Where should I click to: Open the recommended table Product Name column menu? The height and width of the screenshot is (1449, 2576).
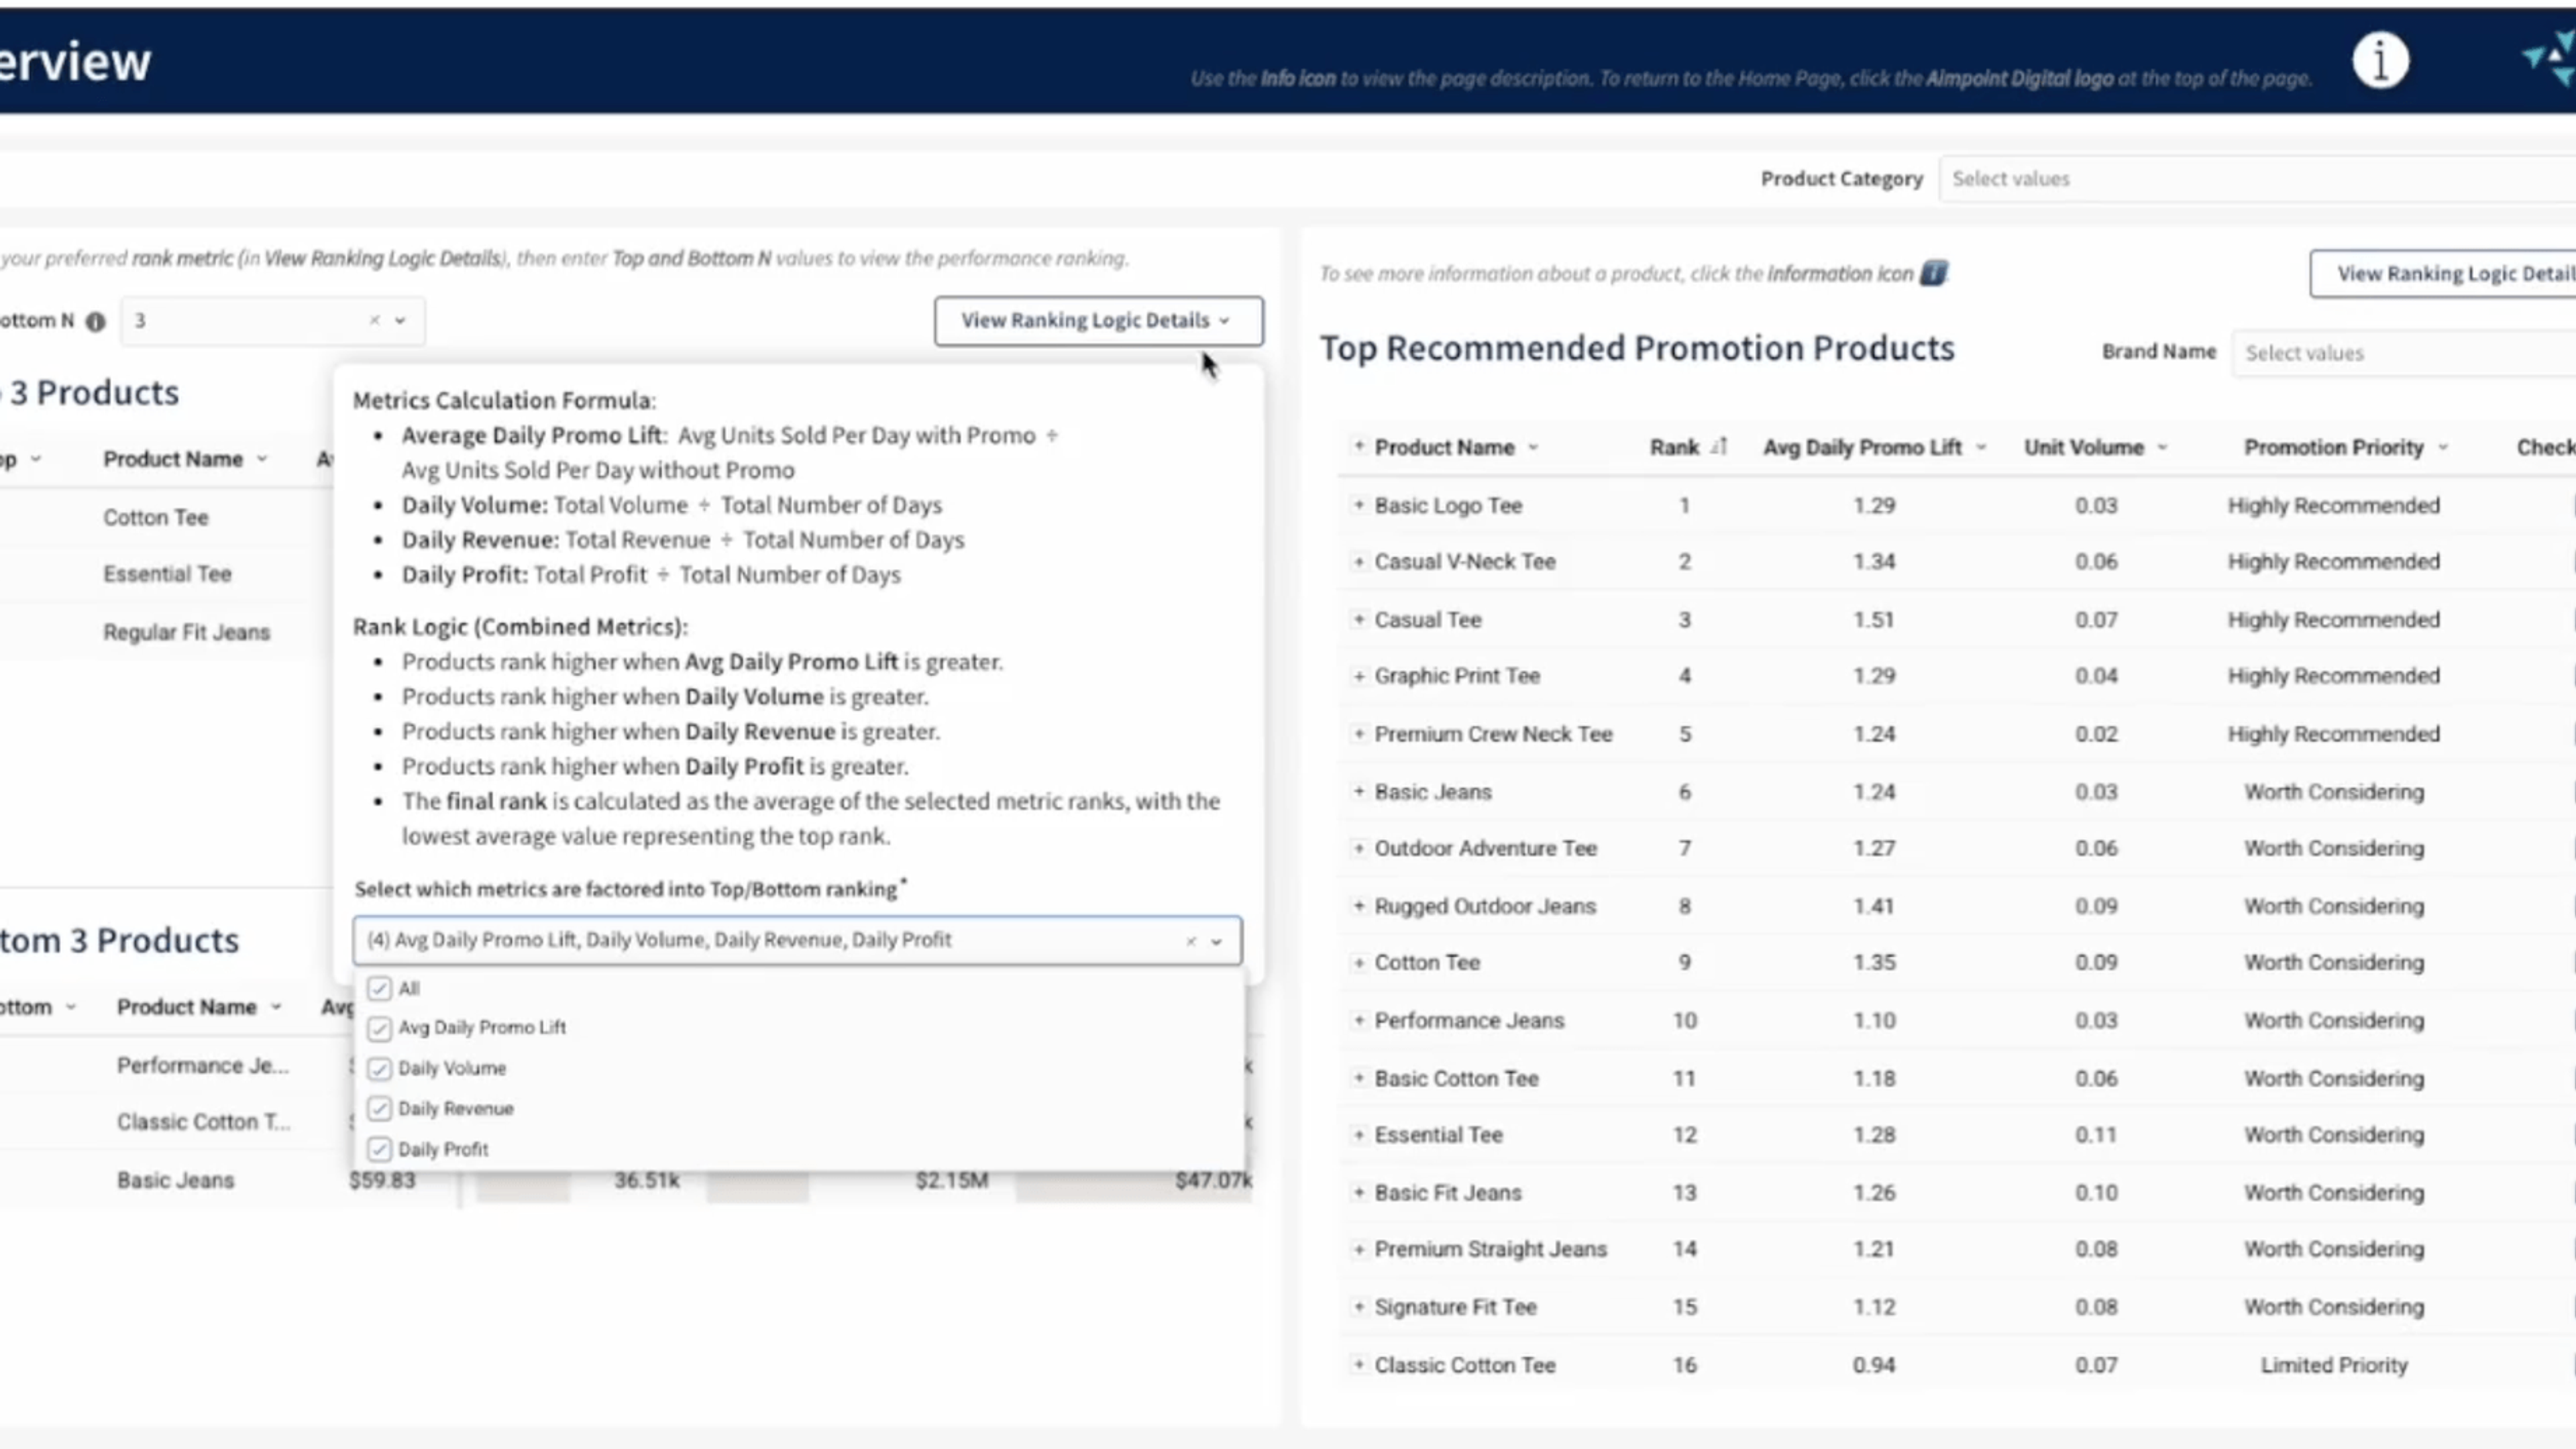coord(1533,448)
